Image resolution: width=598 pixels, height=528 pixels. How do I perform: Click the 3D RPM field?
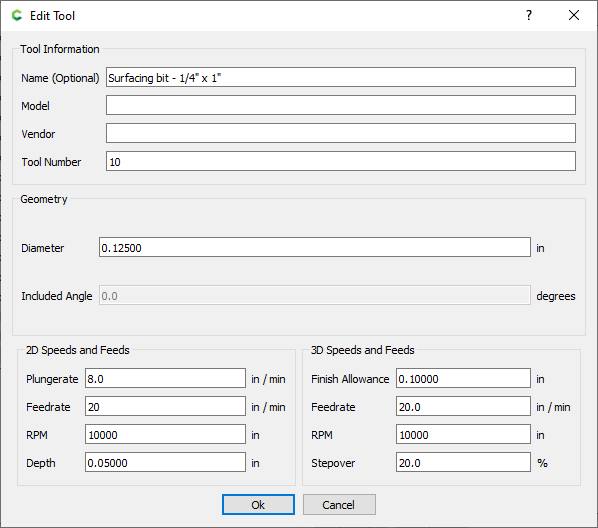coord(463,434)
